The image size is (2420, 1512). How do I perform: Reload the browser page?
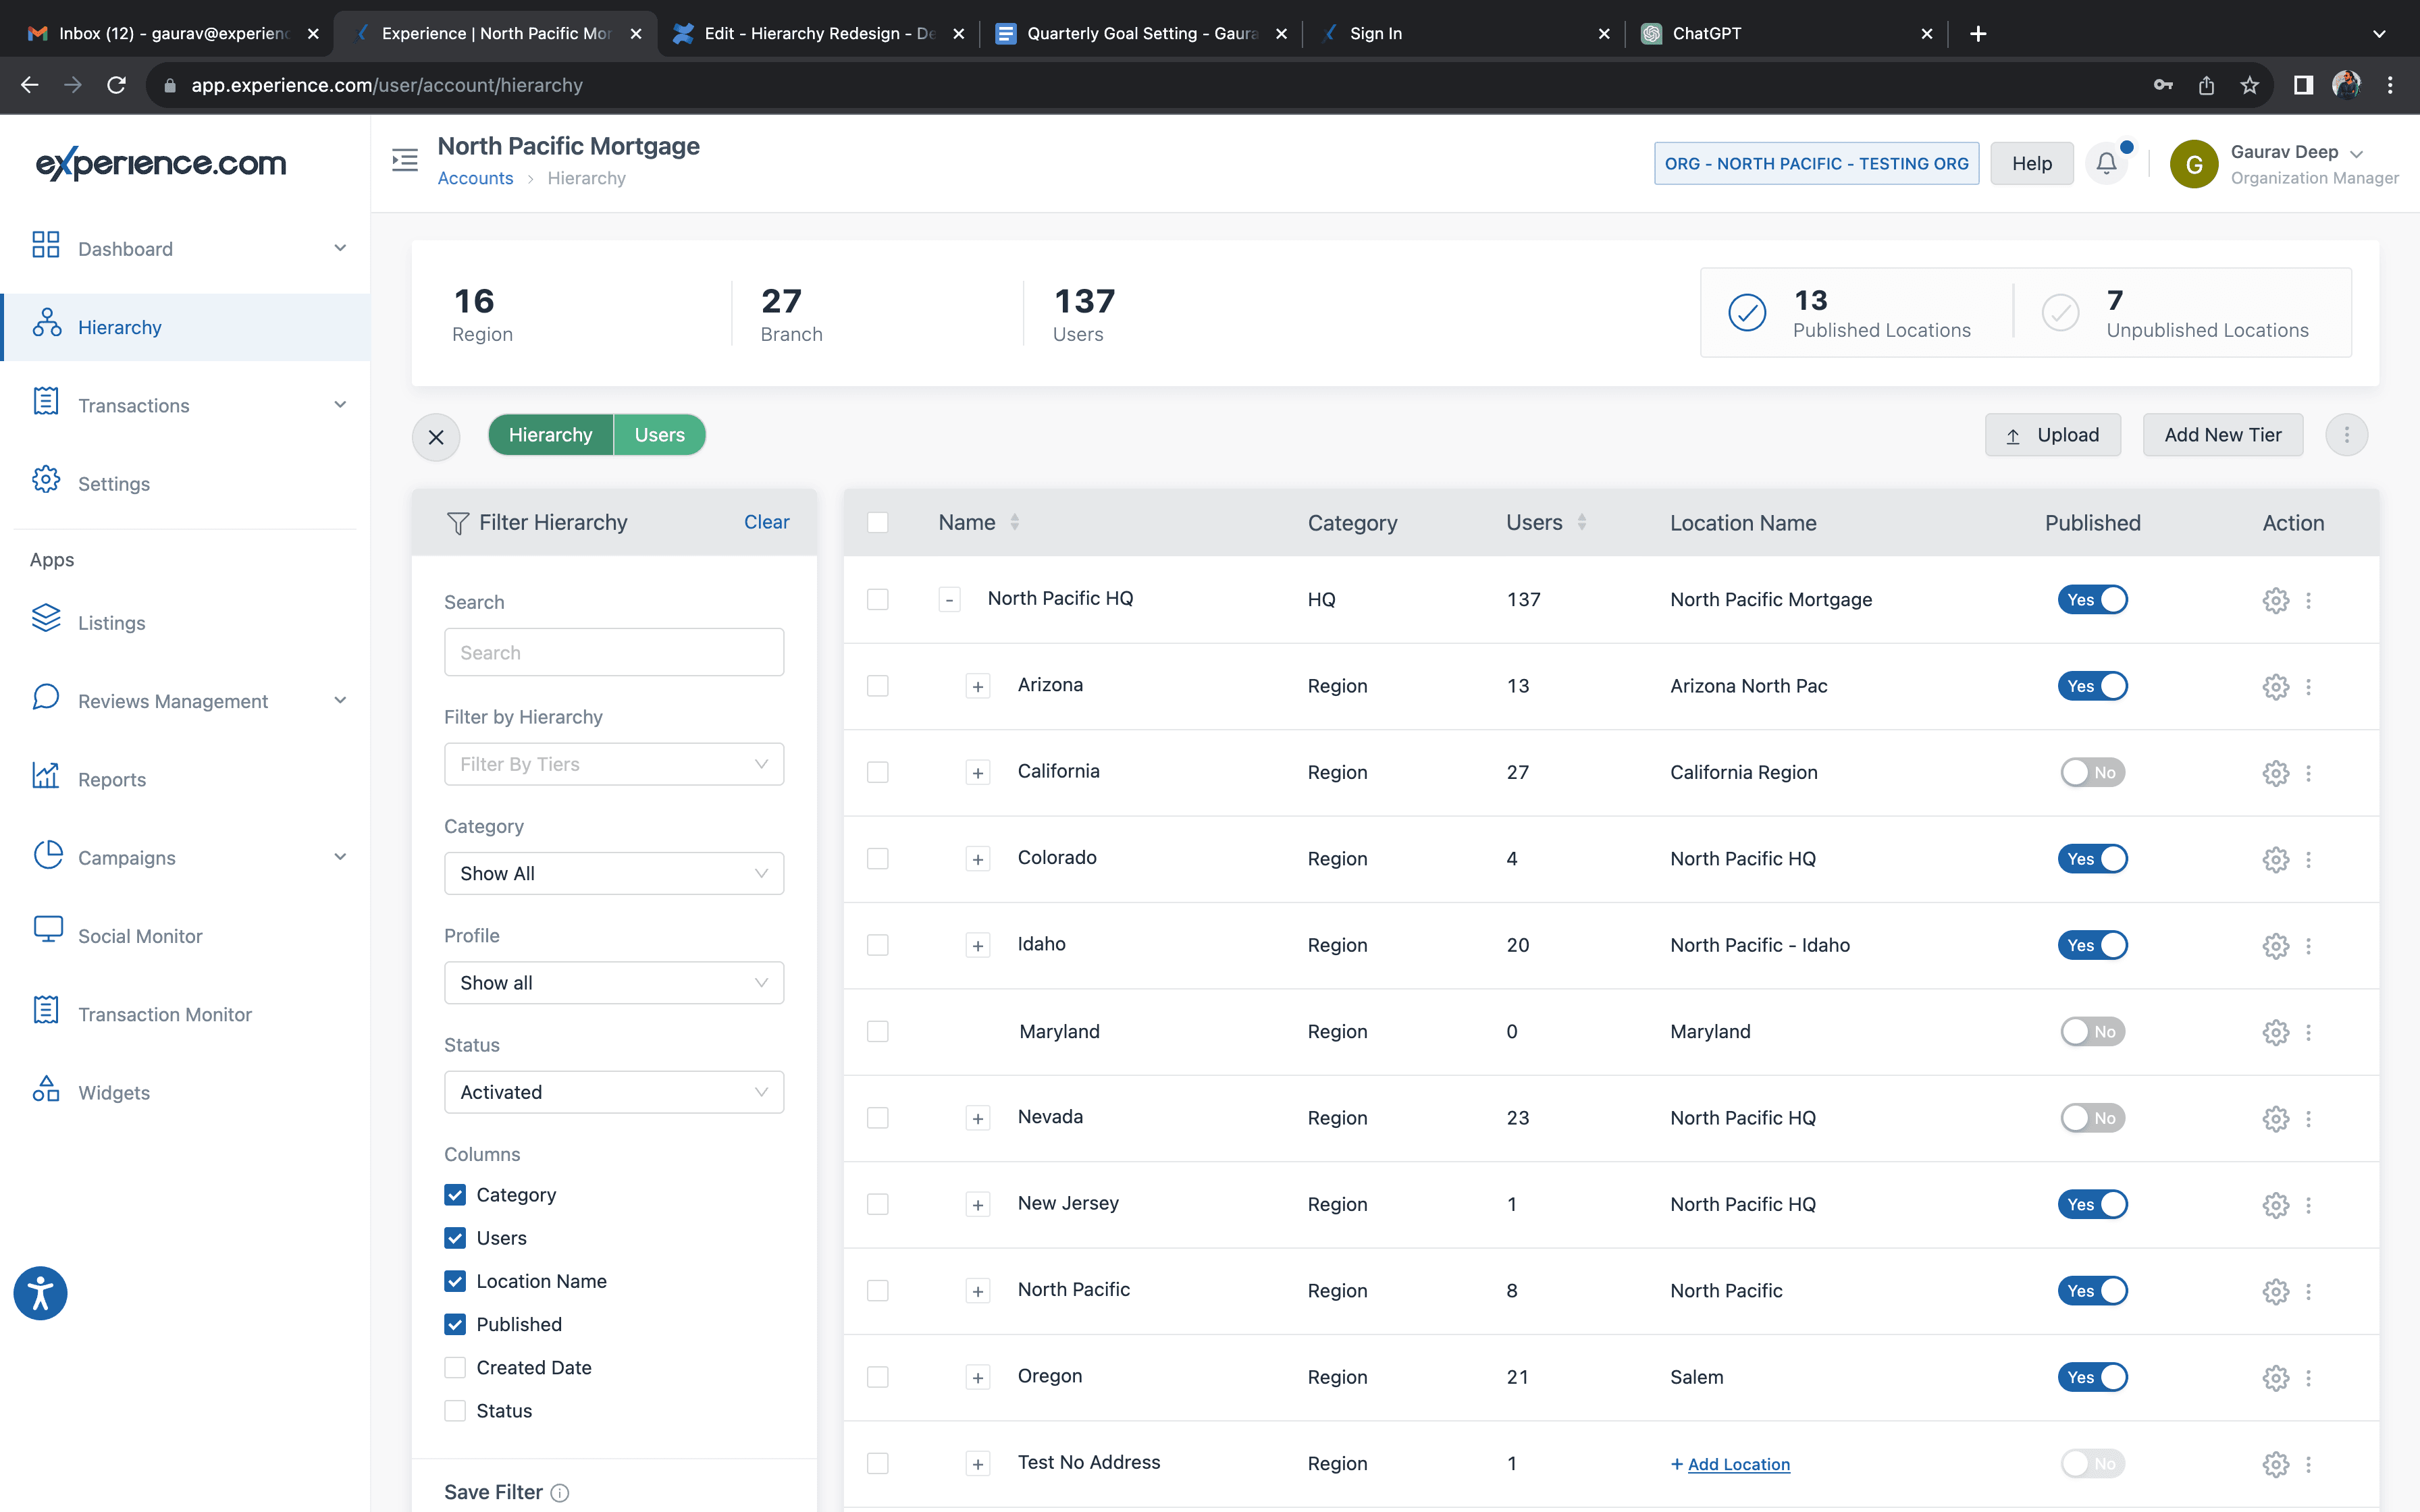tap(116, 85)
